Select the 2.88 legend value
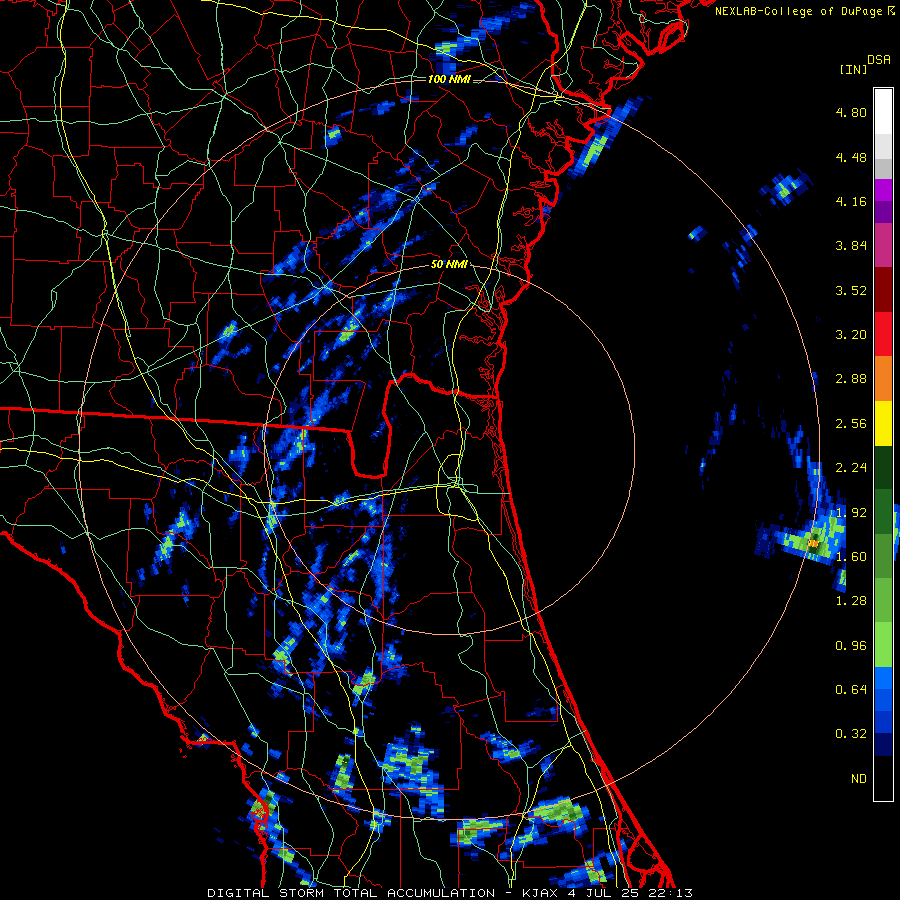Viewport: 900px width, 900px height. coord(851,379)
